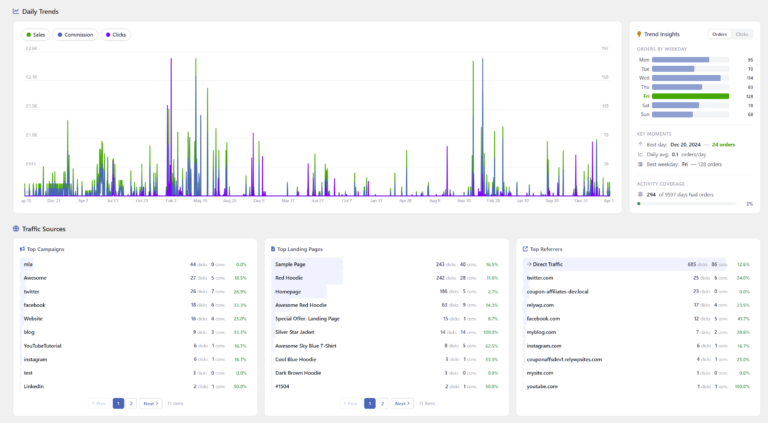Select the Sample Page landing page
Image resolution: width=768 pixels, height=423 pixels.
tap(387, 264)
